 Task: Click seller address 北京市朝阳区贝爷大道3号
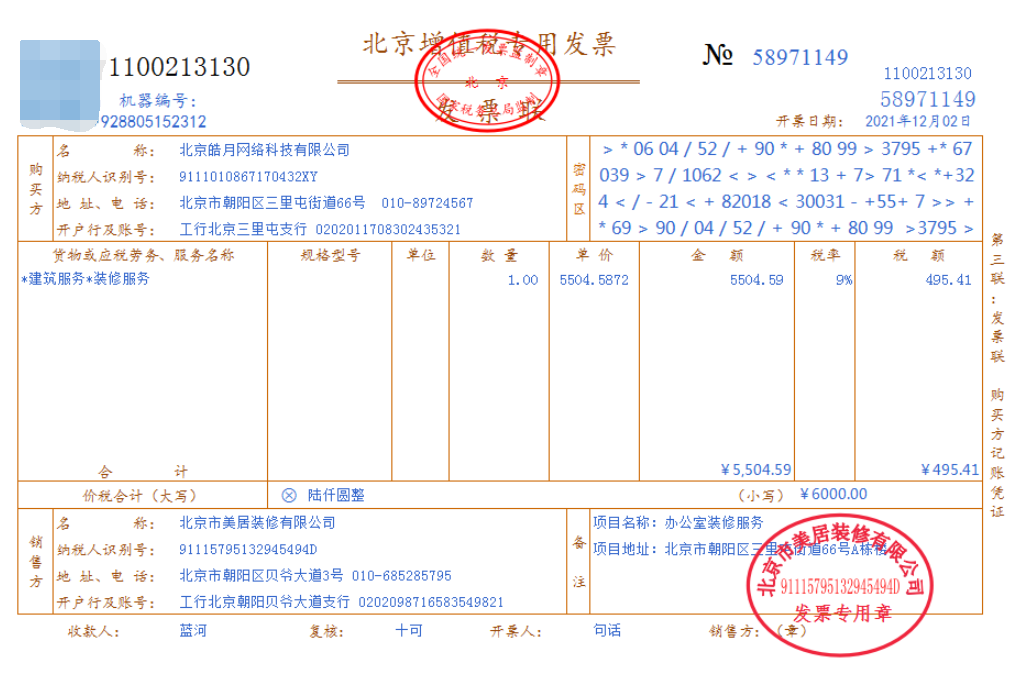point(261,576)
